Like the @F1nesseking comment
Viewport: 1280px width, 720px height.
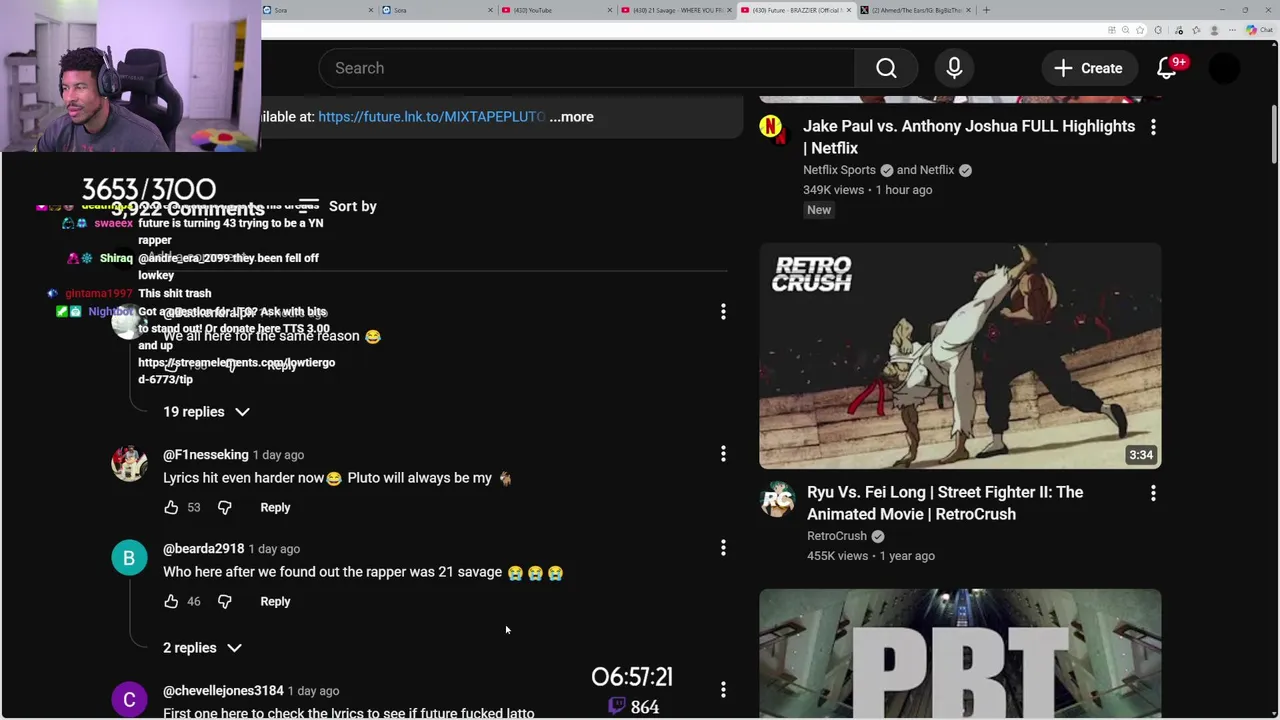pos(171,507)
